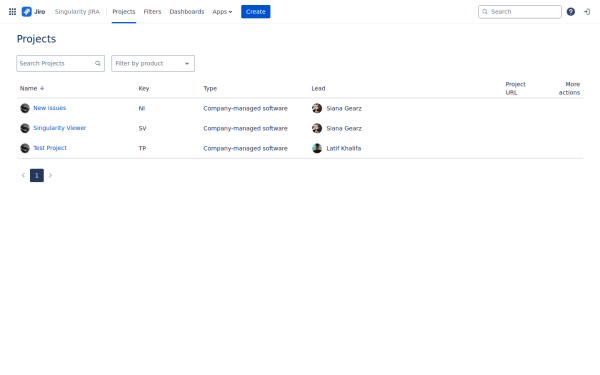This screenshot has height=375, width=600.
Task: Click Siana Gearz avatar in Singularity Viewer row
Action: pos(317,128)
